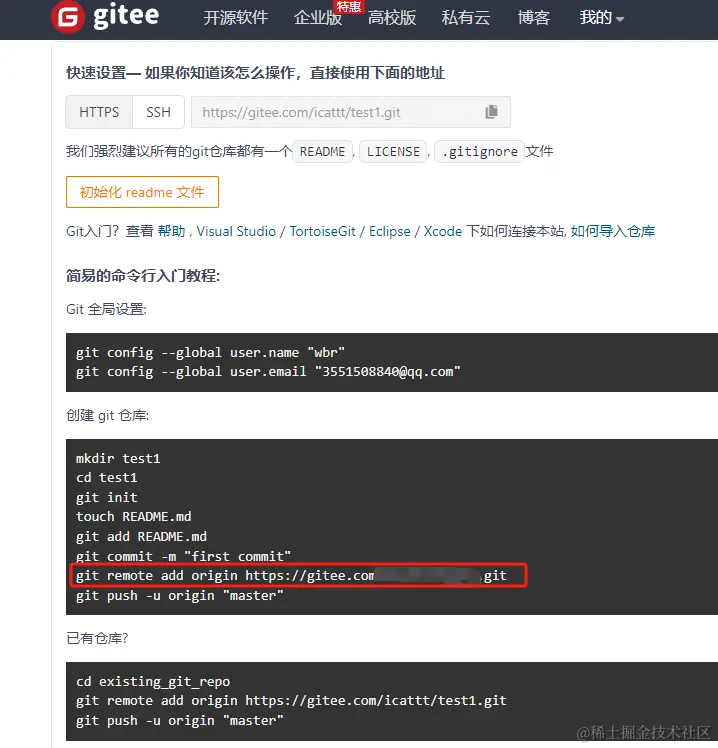Image resolution: width=718 pixels, height=748 pixels.
Task: Click the gitee wordmark text
Action: [x=126, y=16]
